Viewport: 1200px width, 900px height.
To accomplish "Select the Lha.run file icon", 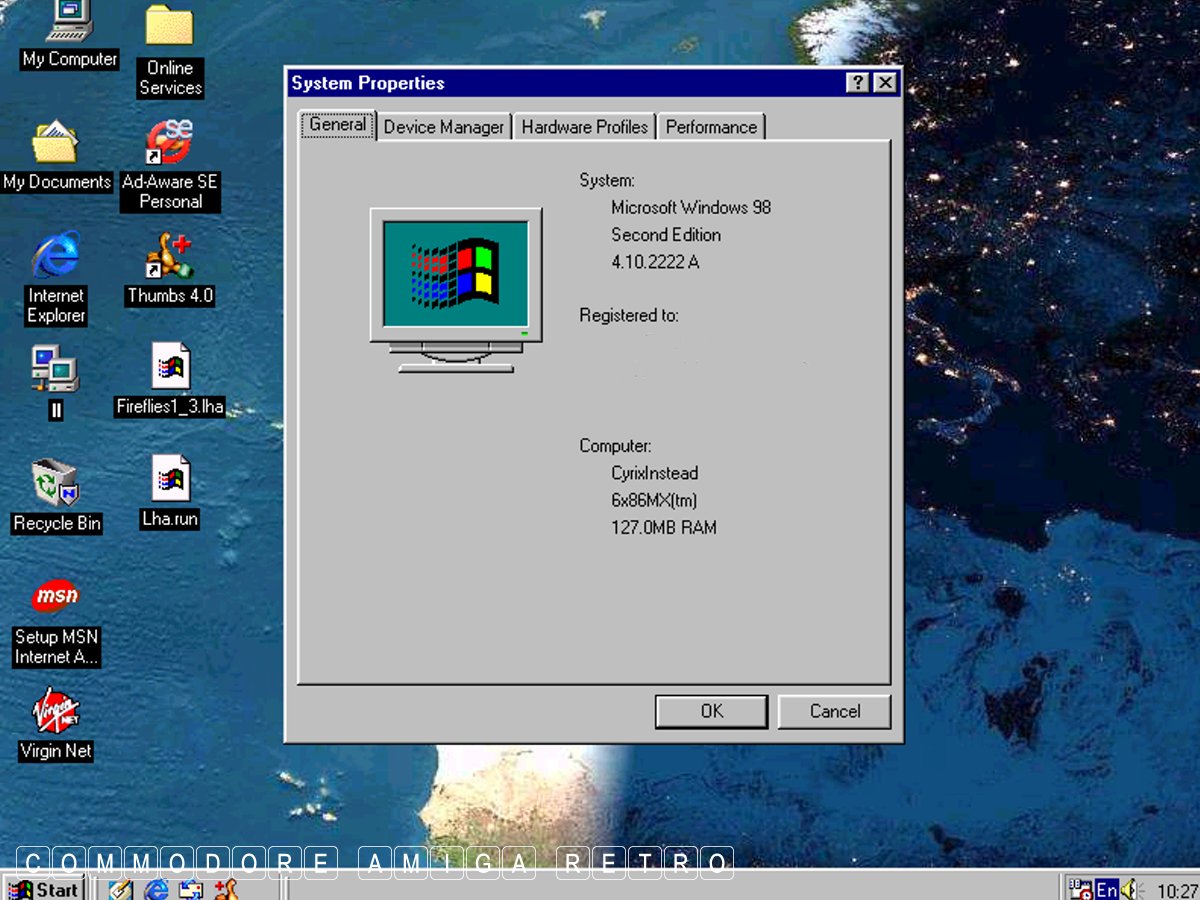I will tap(170, 481).
